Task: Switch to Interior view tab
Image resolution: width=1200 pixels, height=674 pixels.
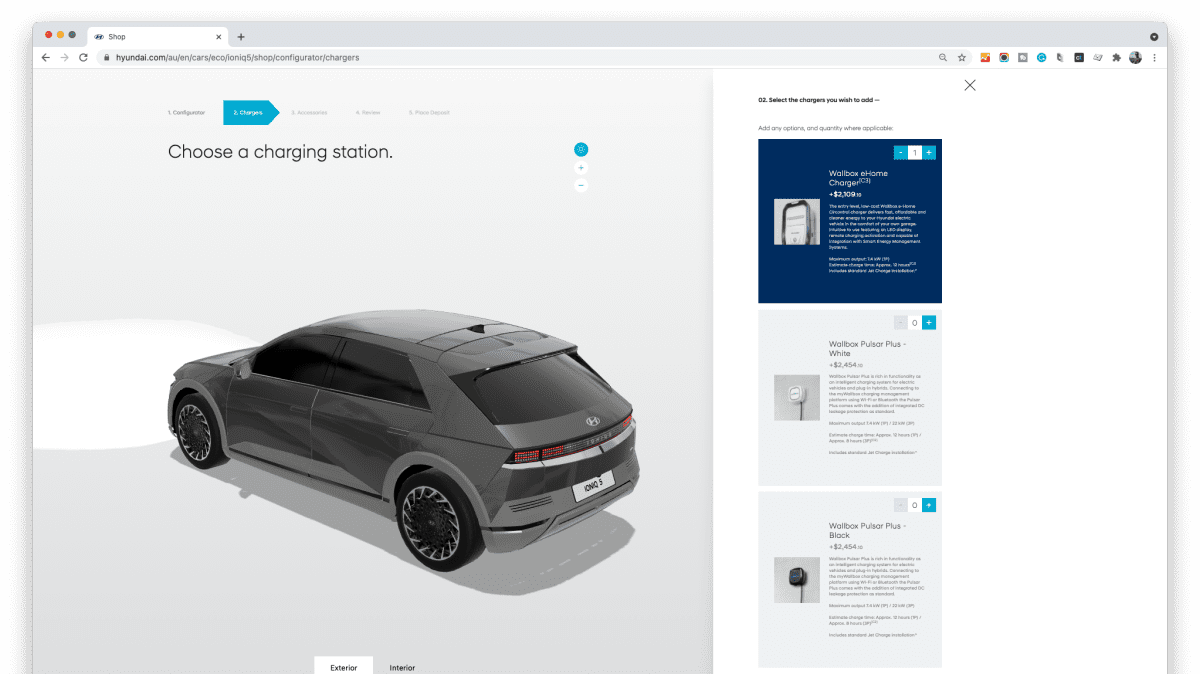Action: point(402,667)
